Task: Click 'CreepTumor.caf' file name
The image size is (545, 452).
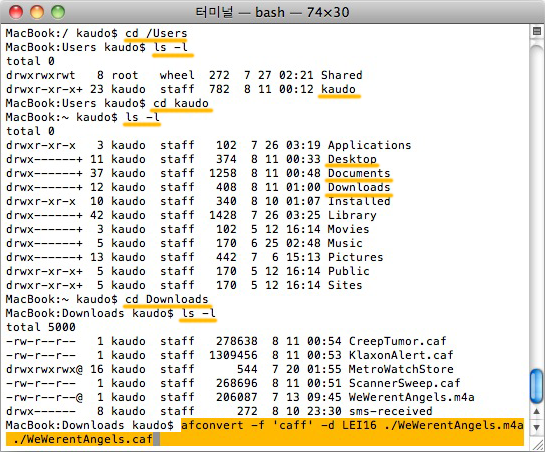Action: [x=398, y=341]
